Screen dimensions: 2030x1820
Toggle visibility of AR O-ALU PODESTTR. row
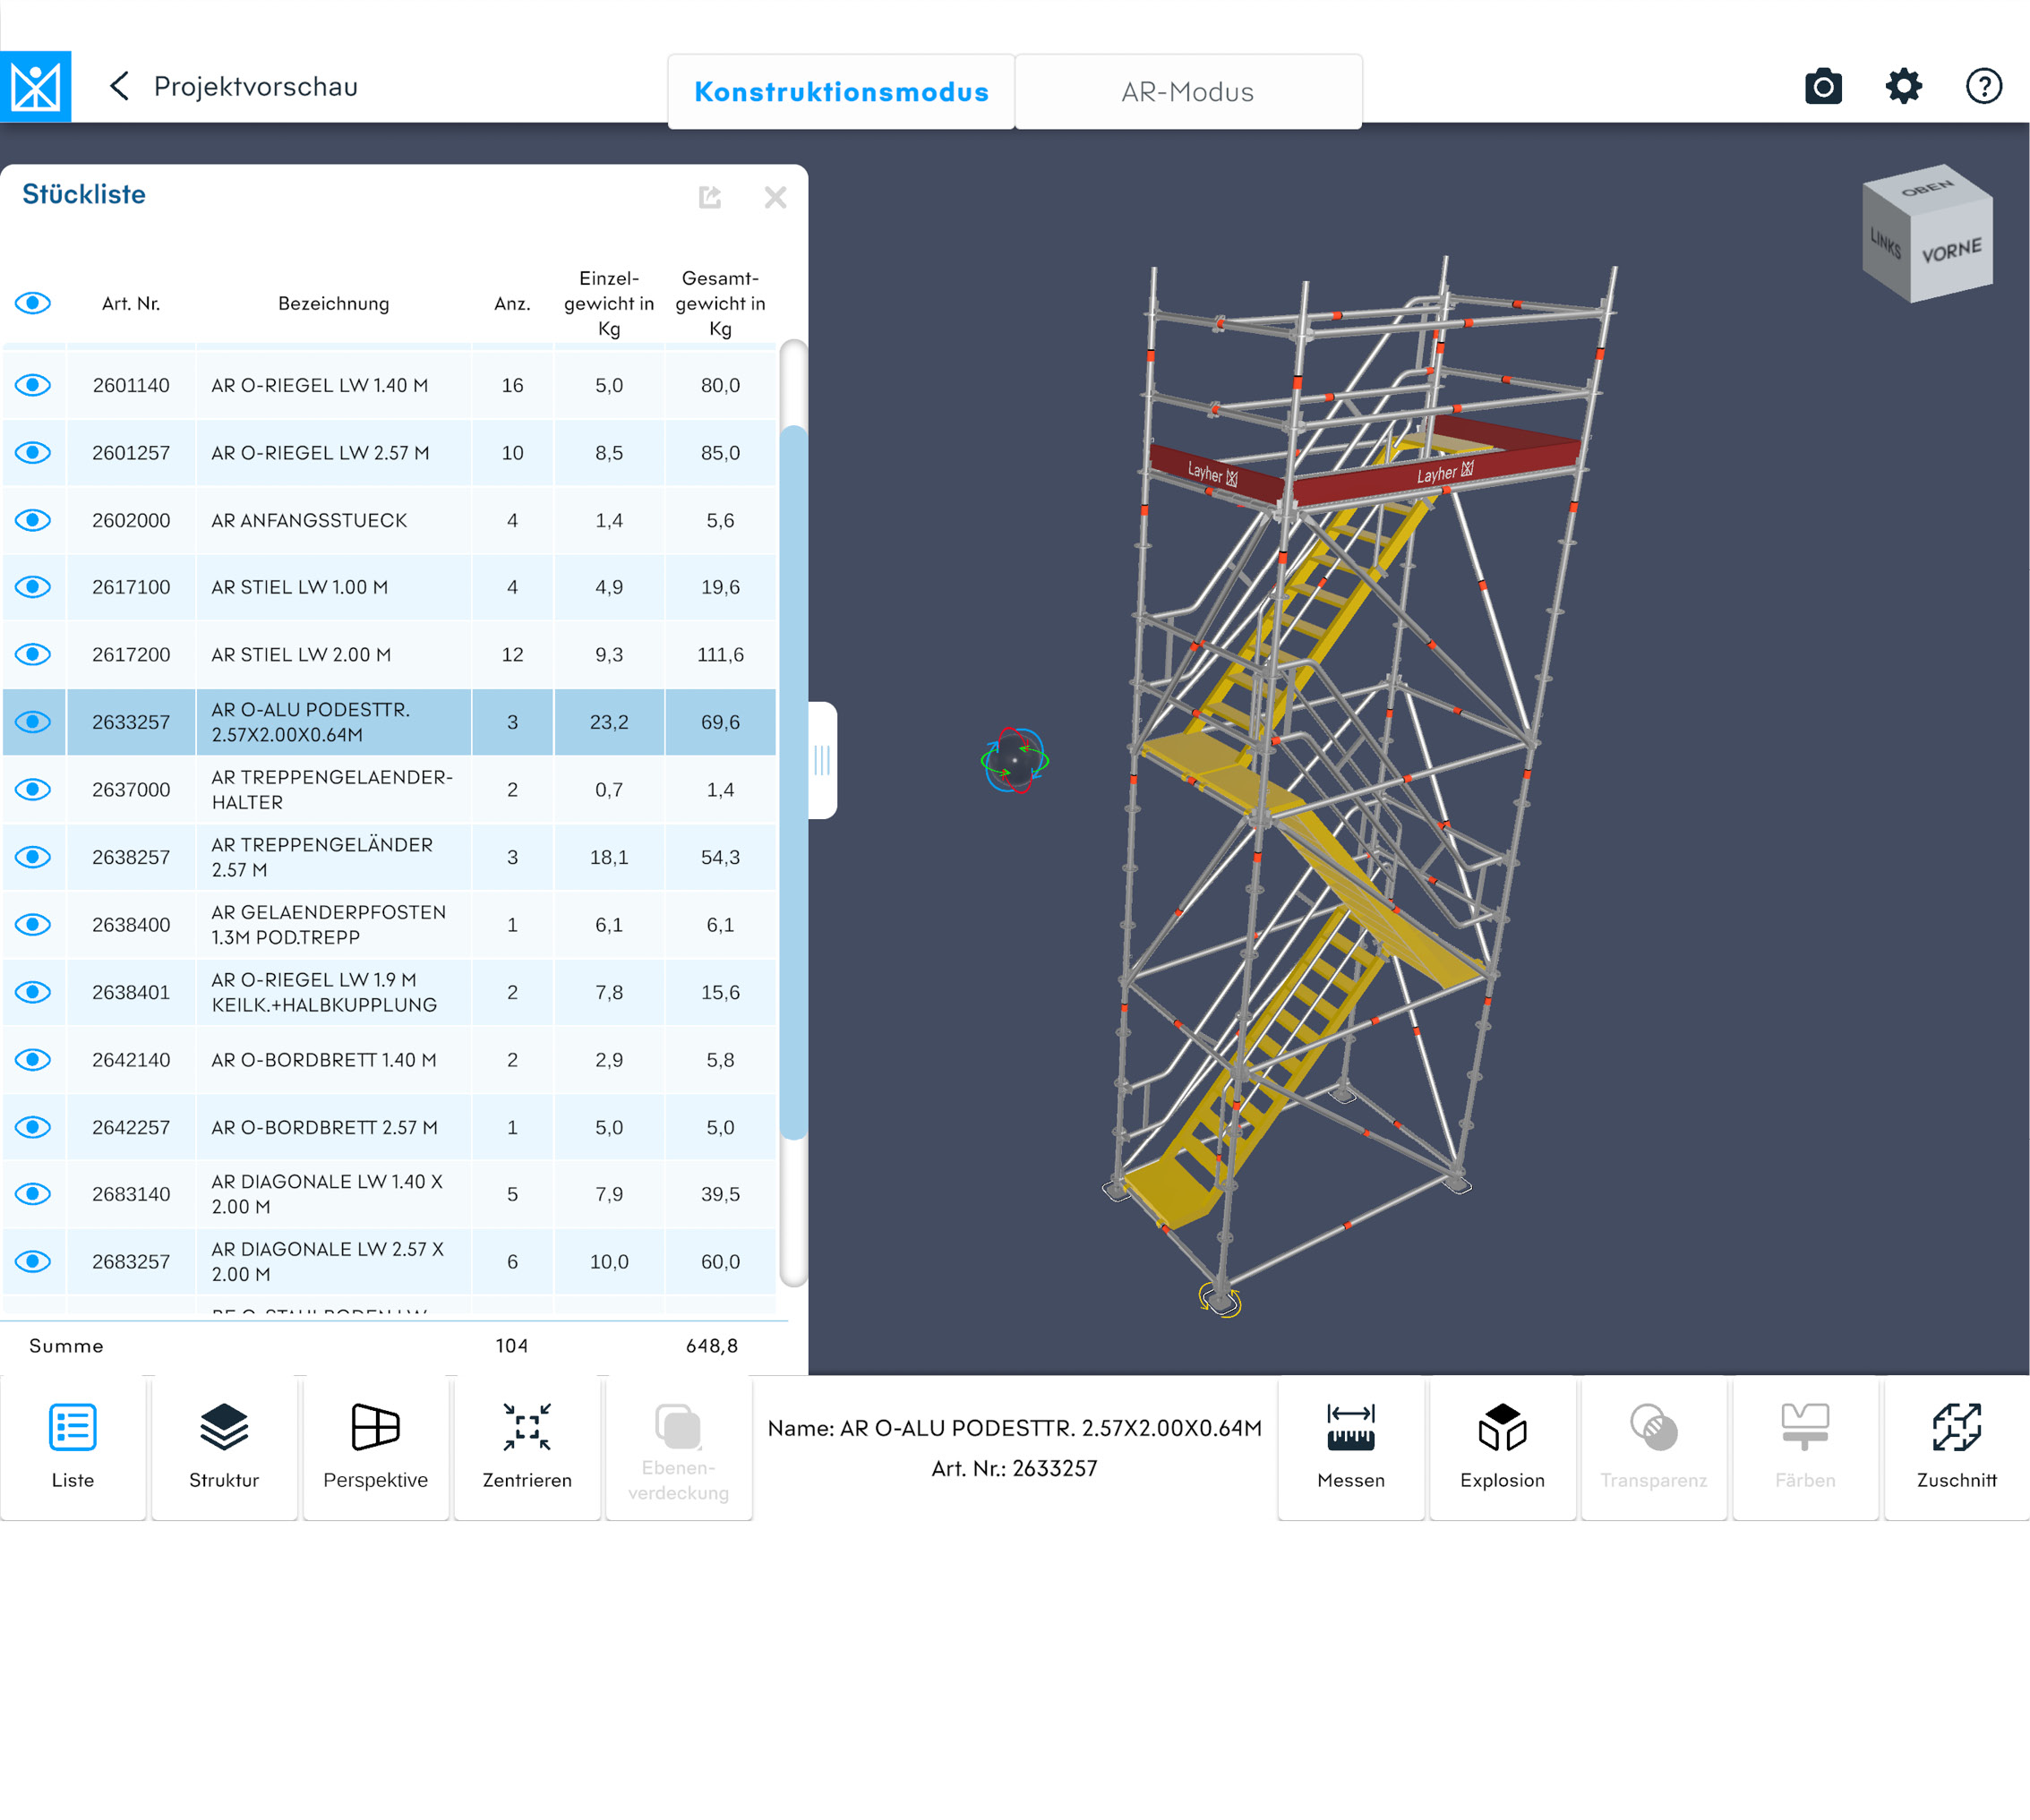click(x=33, y=722)
